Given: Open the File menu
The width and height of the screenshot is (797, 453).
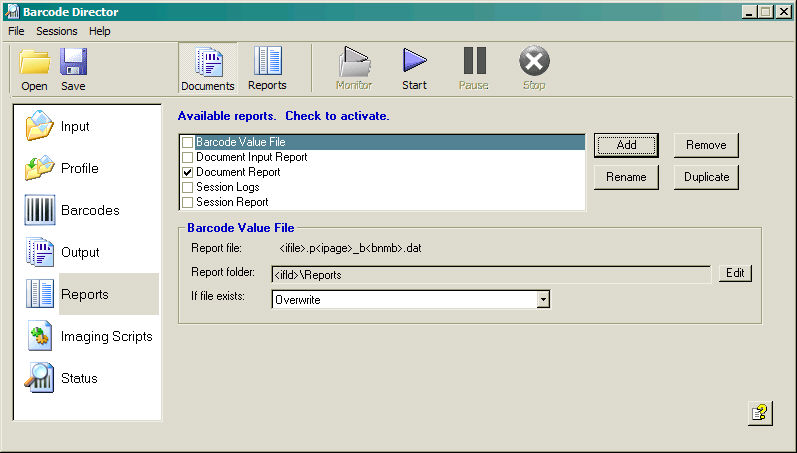Looking at the screenshot, I should click(16, 31).
